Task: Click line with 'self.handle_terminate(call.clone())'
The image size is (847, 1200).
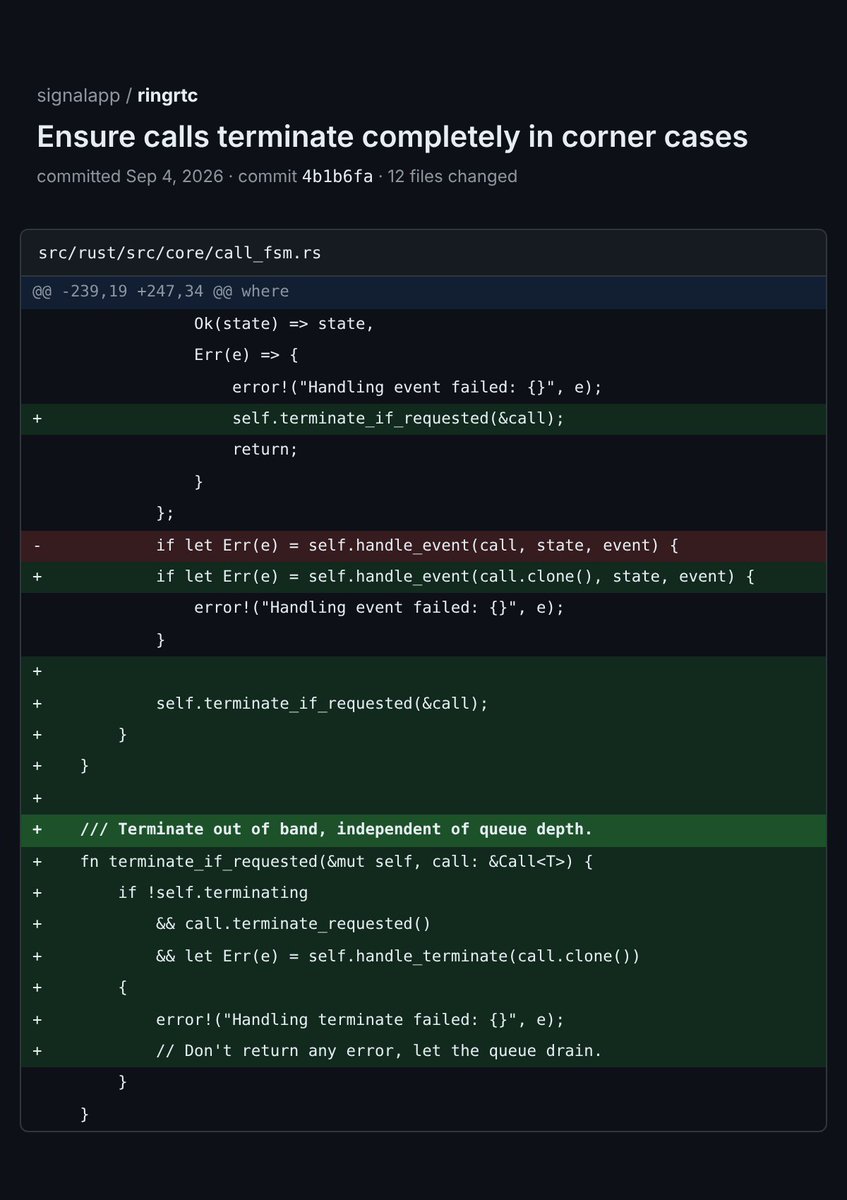Action: point(424,956)
